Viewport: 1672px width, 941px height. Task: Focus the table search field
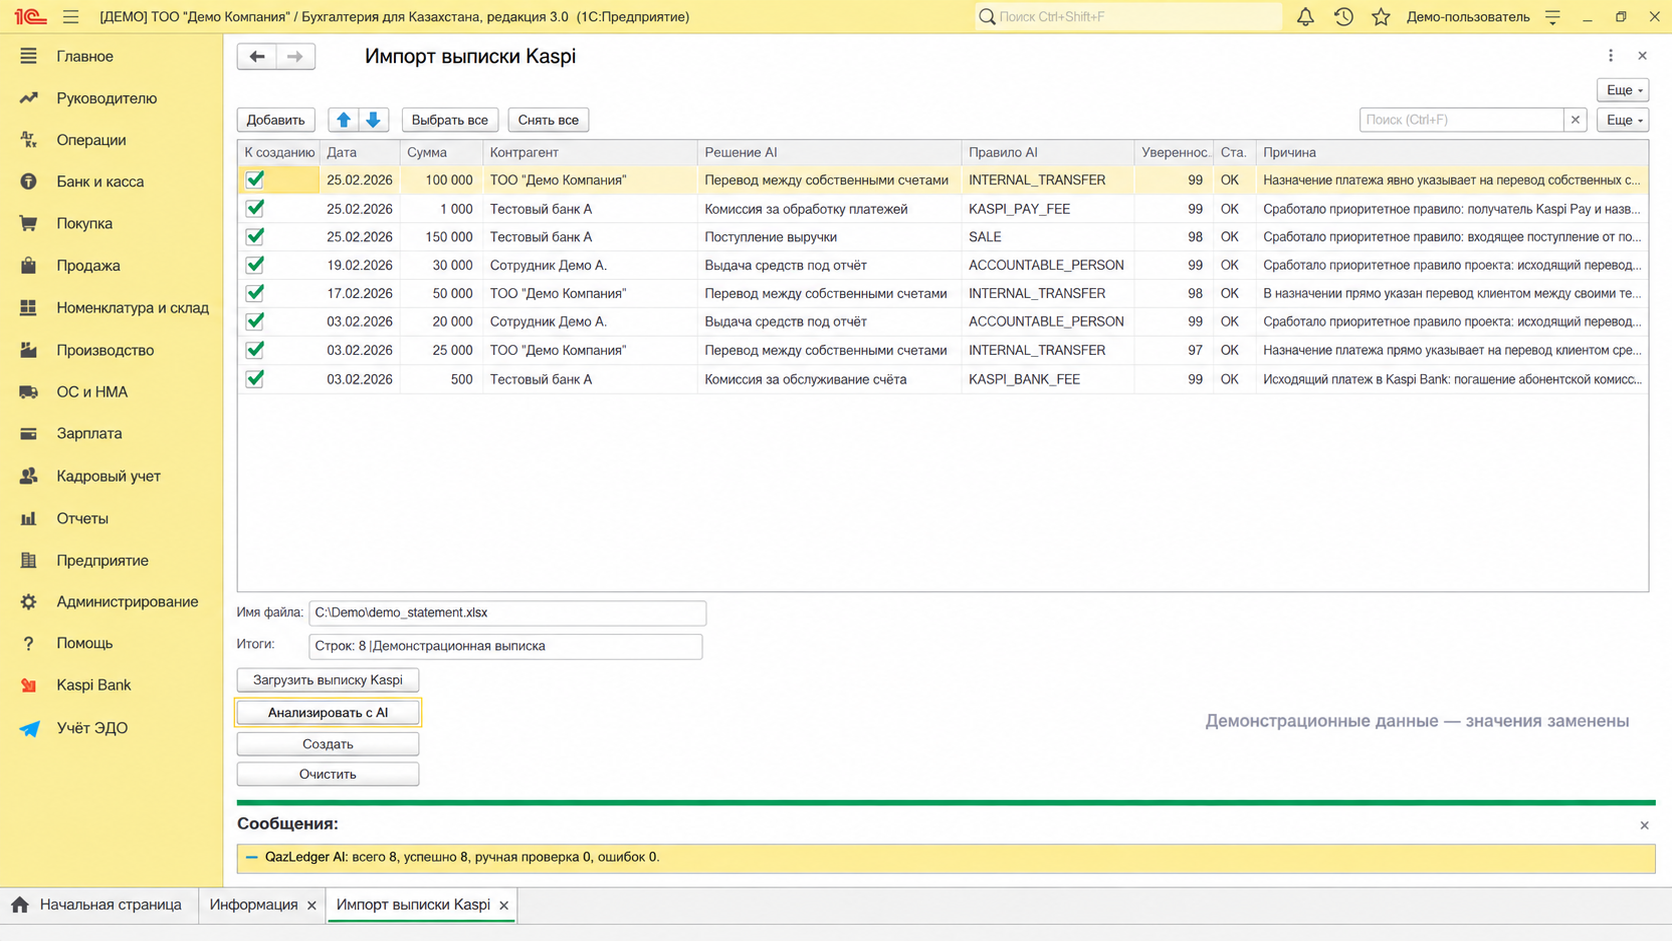tap(1462, 120)
